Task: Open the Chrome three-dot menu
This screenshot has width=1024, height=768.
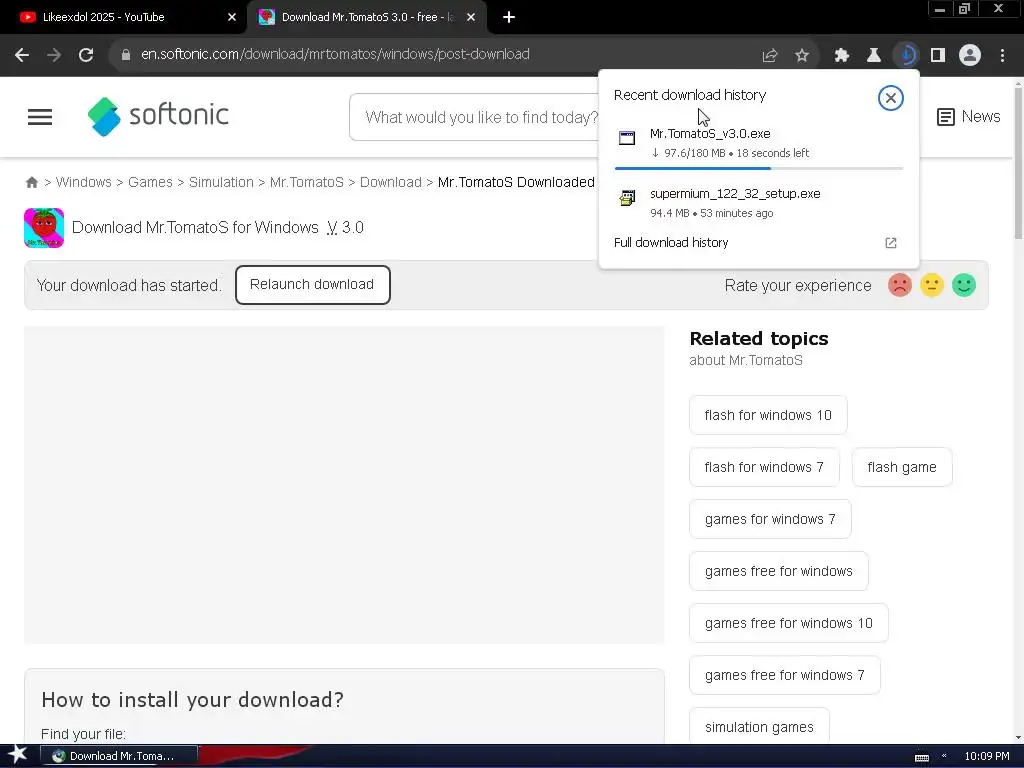Action: pyautogui.click(x=1002, y=56)
